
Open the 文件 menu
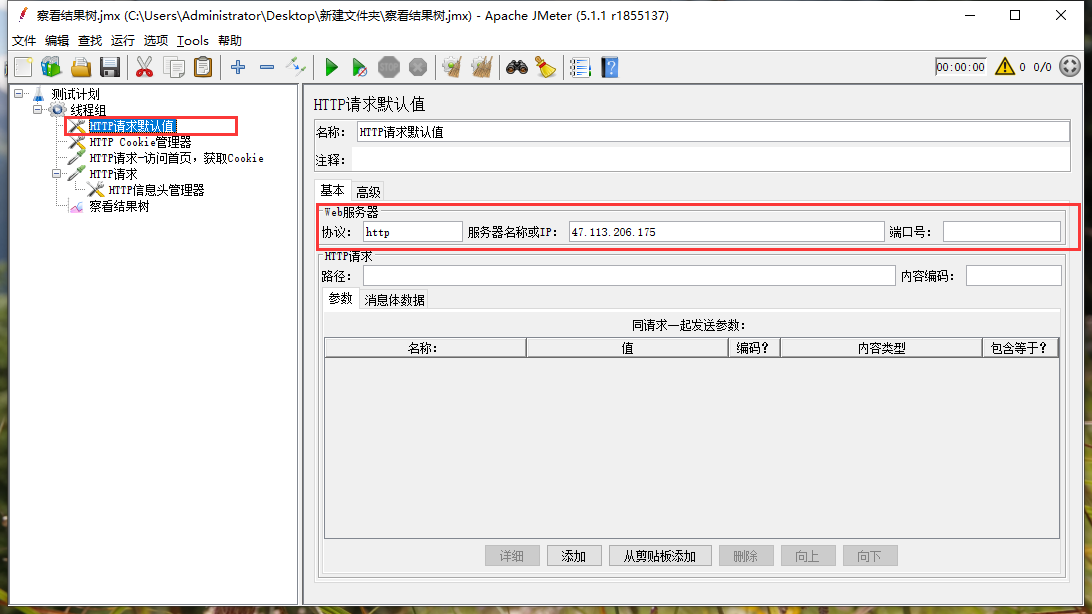coord(24,41)
